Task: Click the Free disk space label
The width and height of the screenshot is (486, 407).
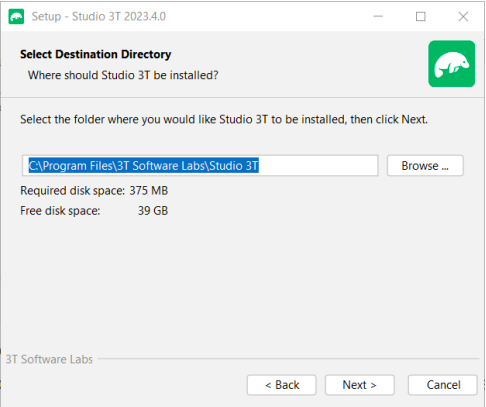Action: coord(60,211)
